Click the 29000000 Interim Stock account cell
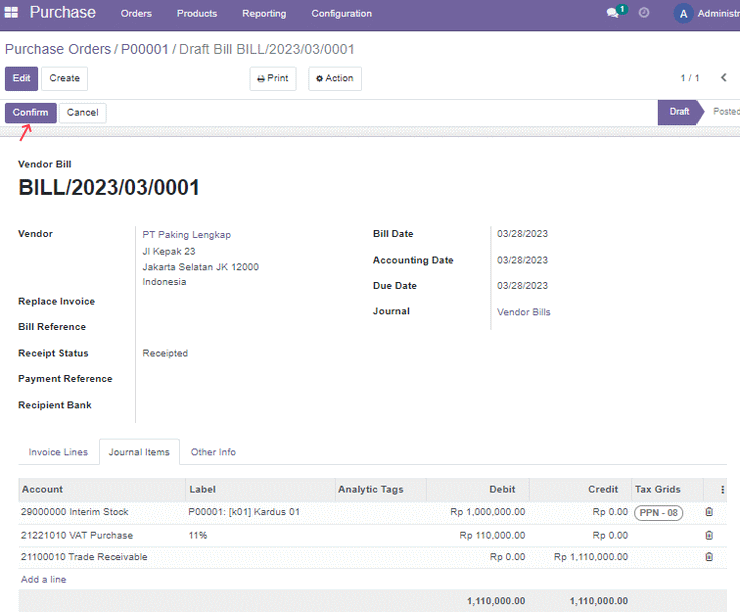Viewport: 740px width, 612px height. pyautogui.click(x=75, y=512)
